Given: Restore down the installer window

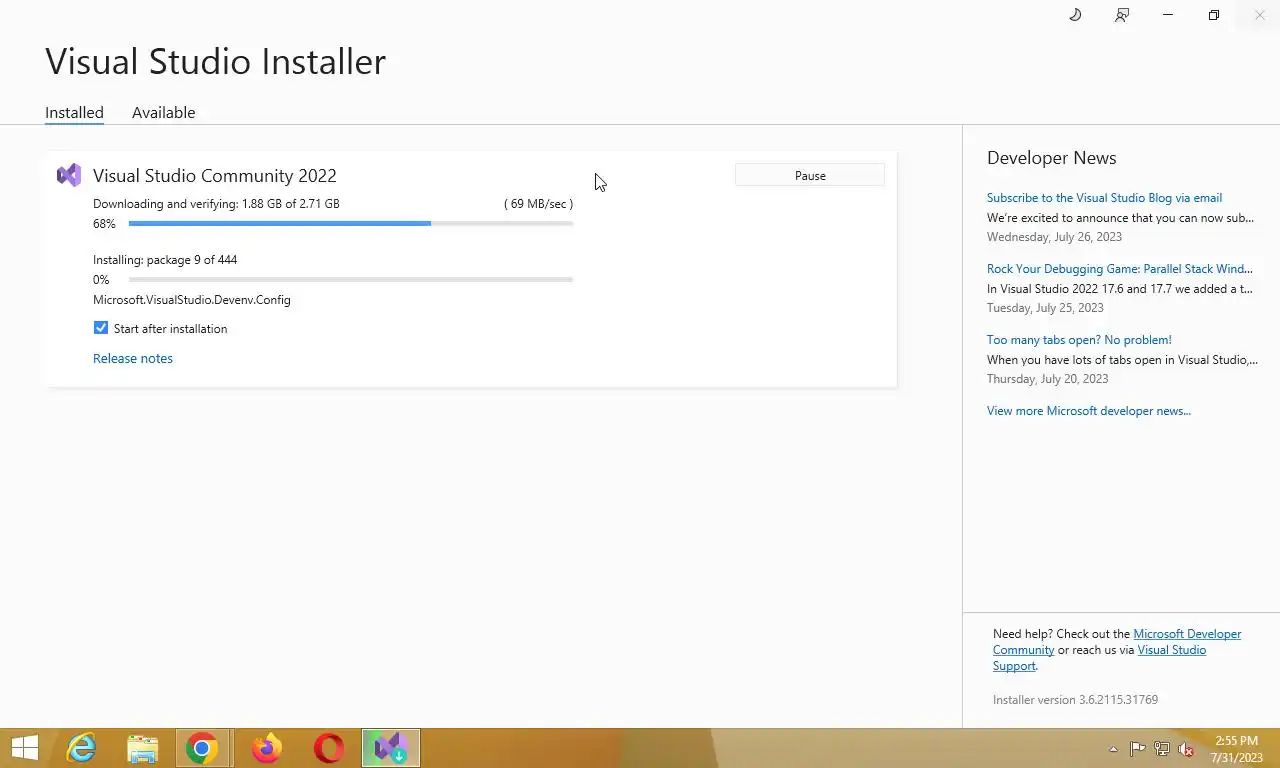Looking at the screenshot, I should (x=1213, y=15).
